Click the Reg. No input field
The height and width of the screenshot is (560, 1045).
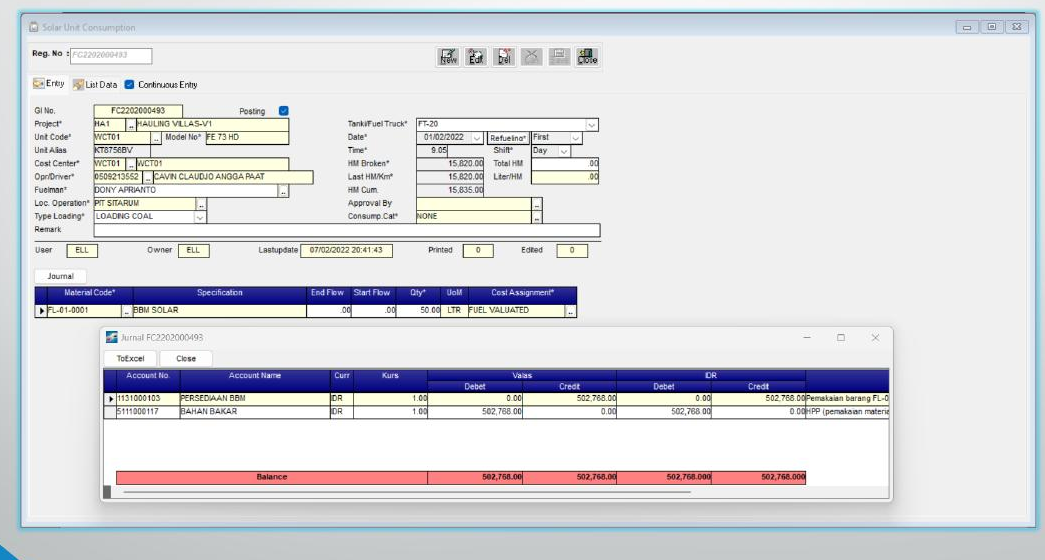click(x=111, y=55)
